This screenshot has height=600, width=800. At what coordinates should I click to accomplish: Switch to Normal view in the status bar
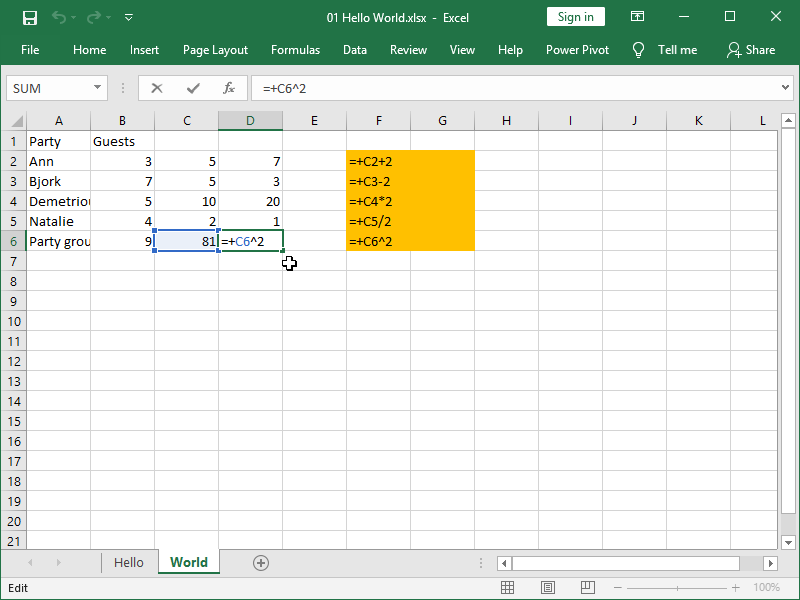(507, 587)
